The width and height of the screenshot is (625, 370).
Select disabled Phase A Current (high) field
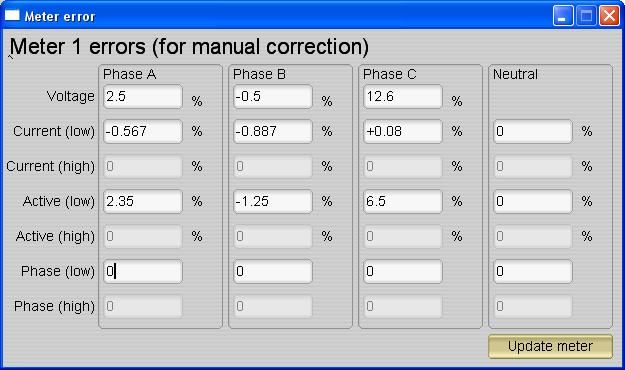[143, 166]
